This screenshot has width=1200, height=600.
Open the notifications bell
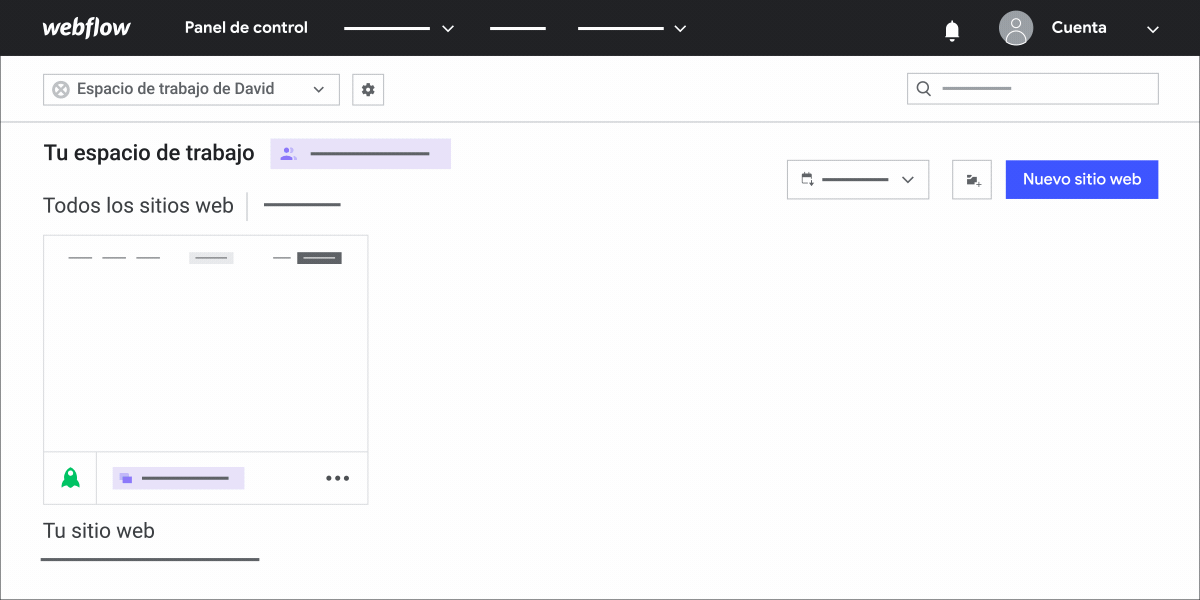[x=951, y=29]
